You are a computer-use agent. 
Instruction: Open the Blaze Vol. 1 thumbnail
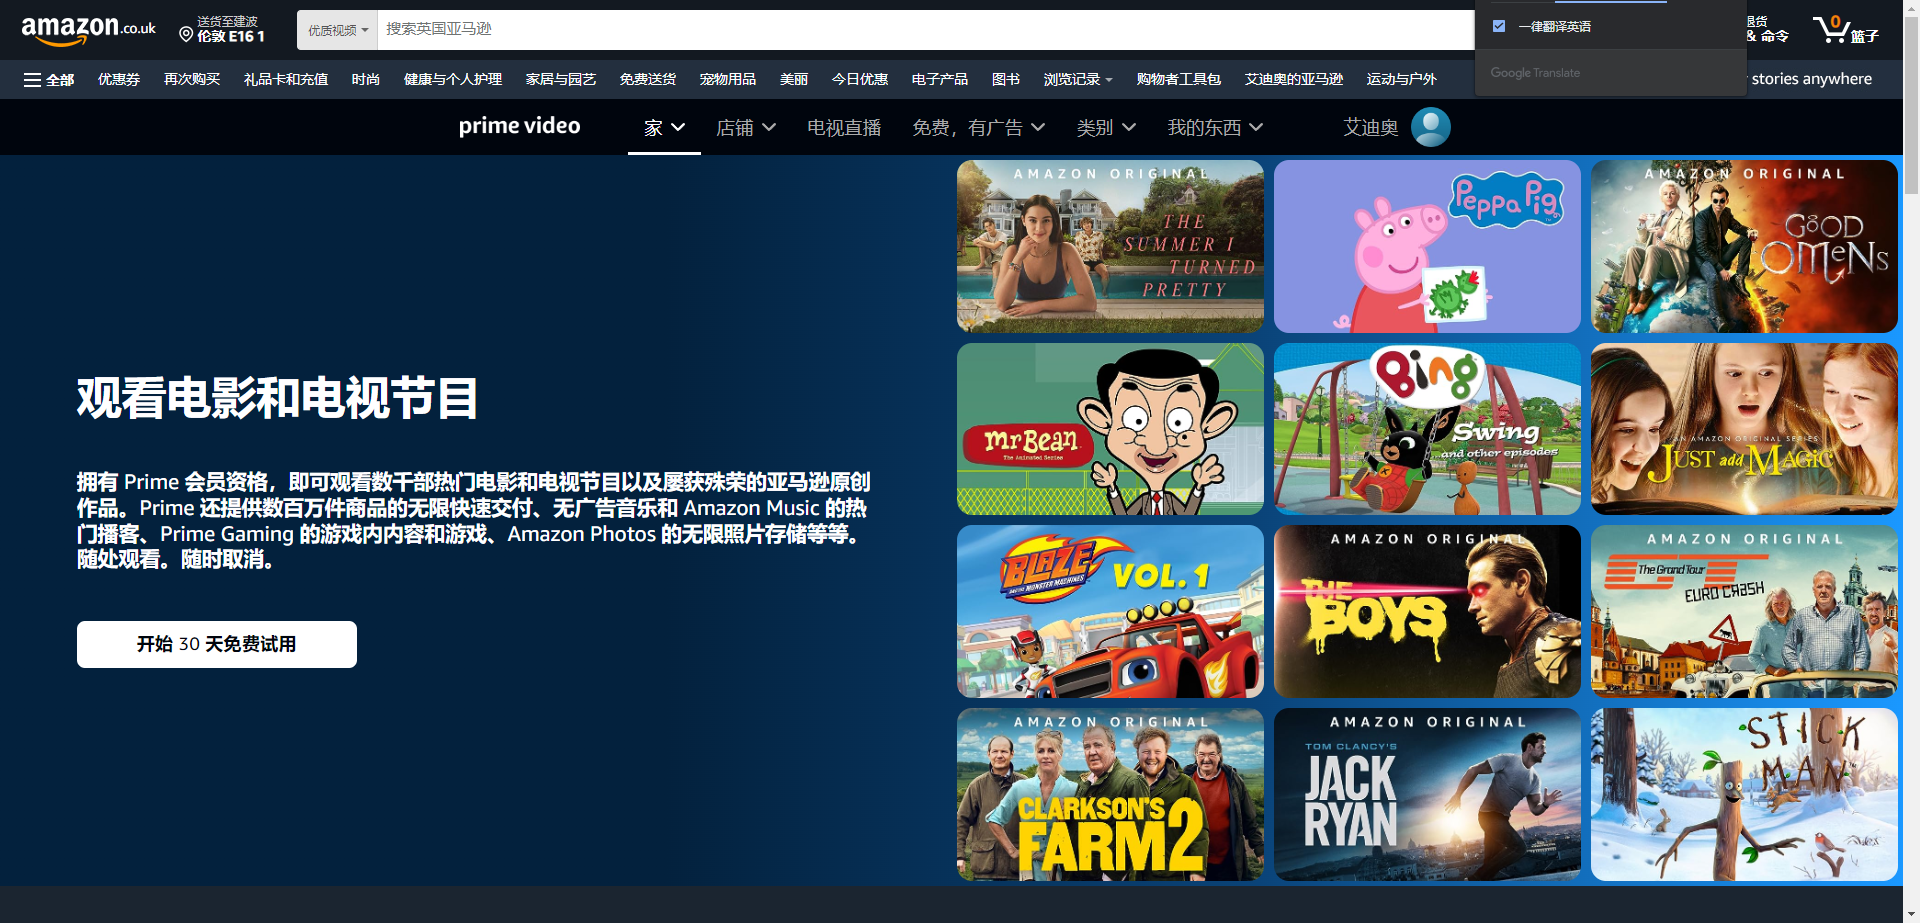(x=1110, y=612)
